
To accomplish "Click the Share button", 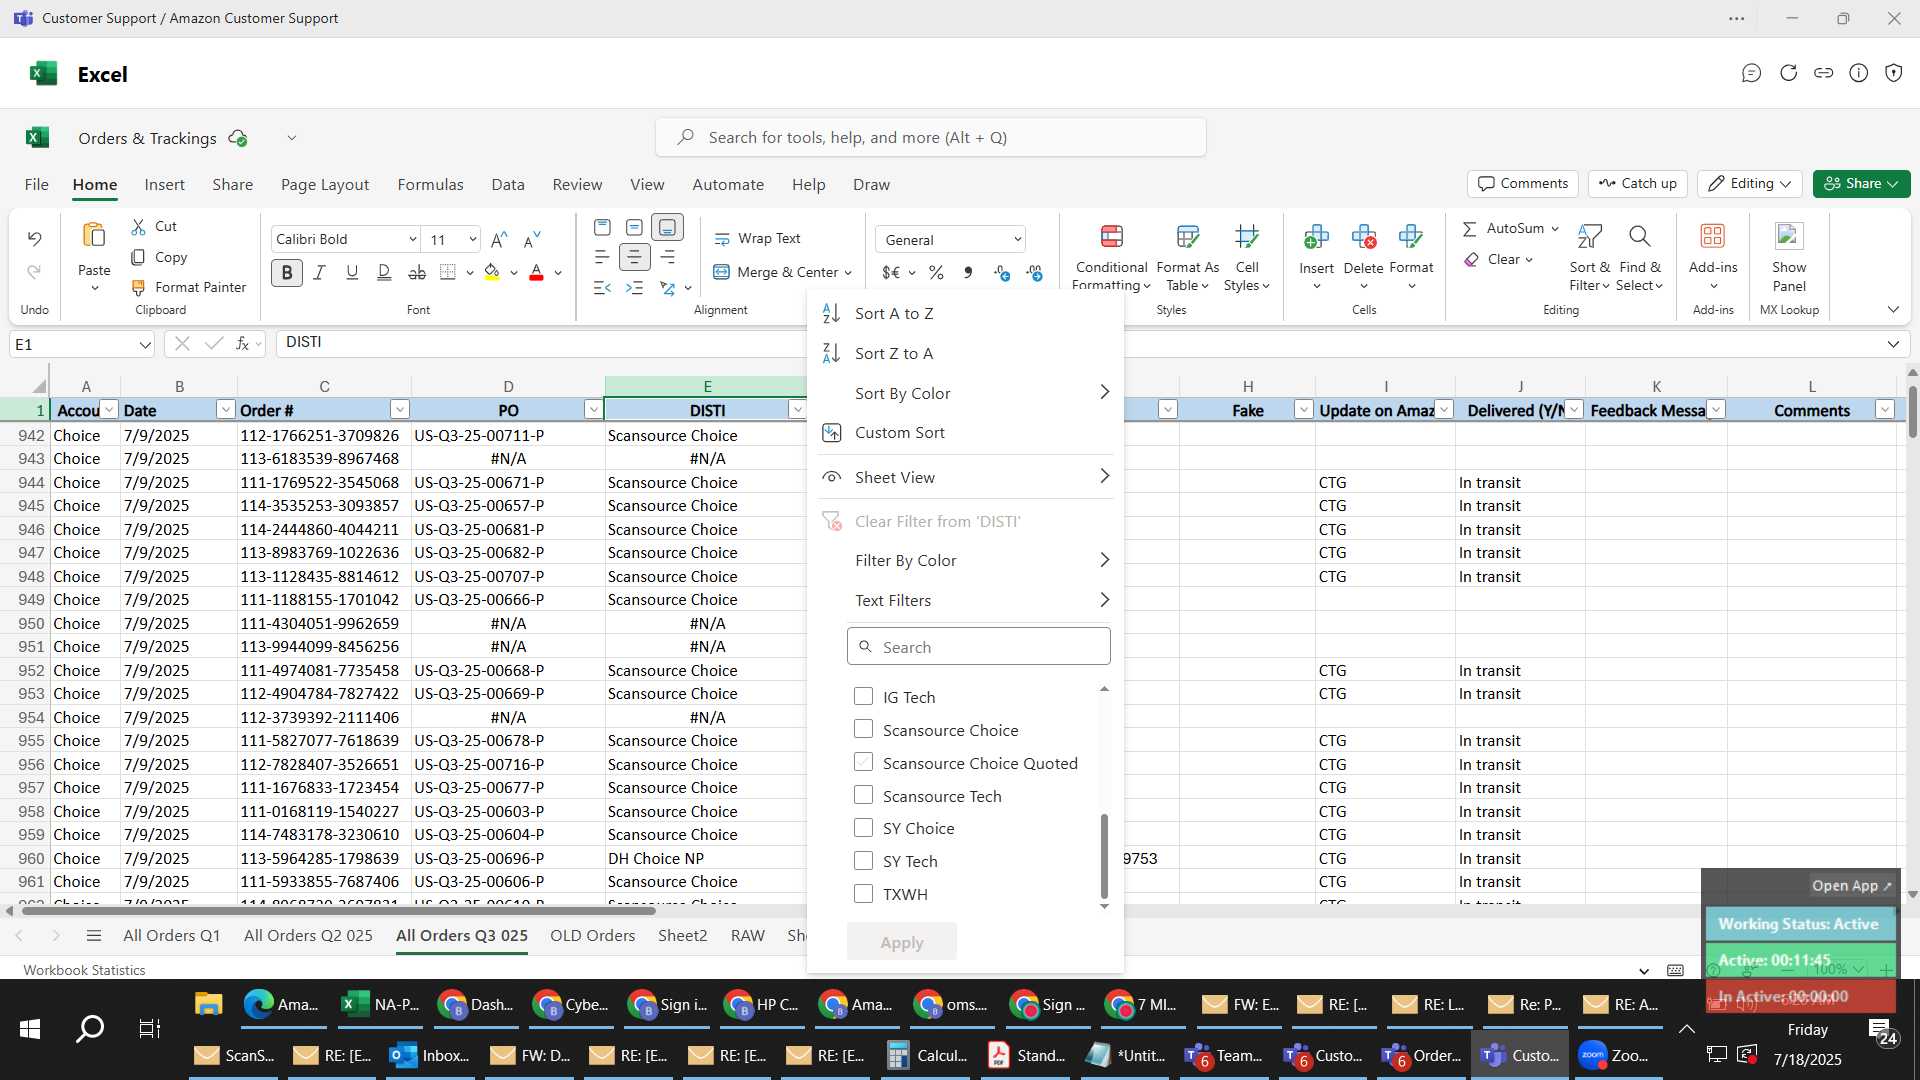I will (x=1861, y=184).
